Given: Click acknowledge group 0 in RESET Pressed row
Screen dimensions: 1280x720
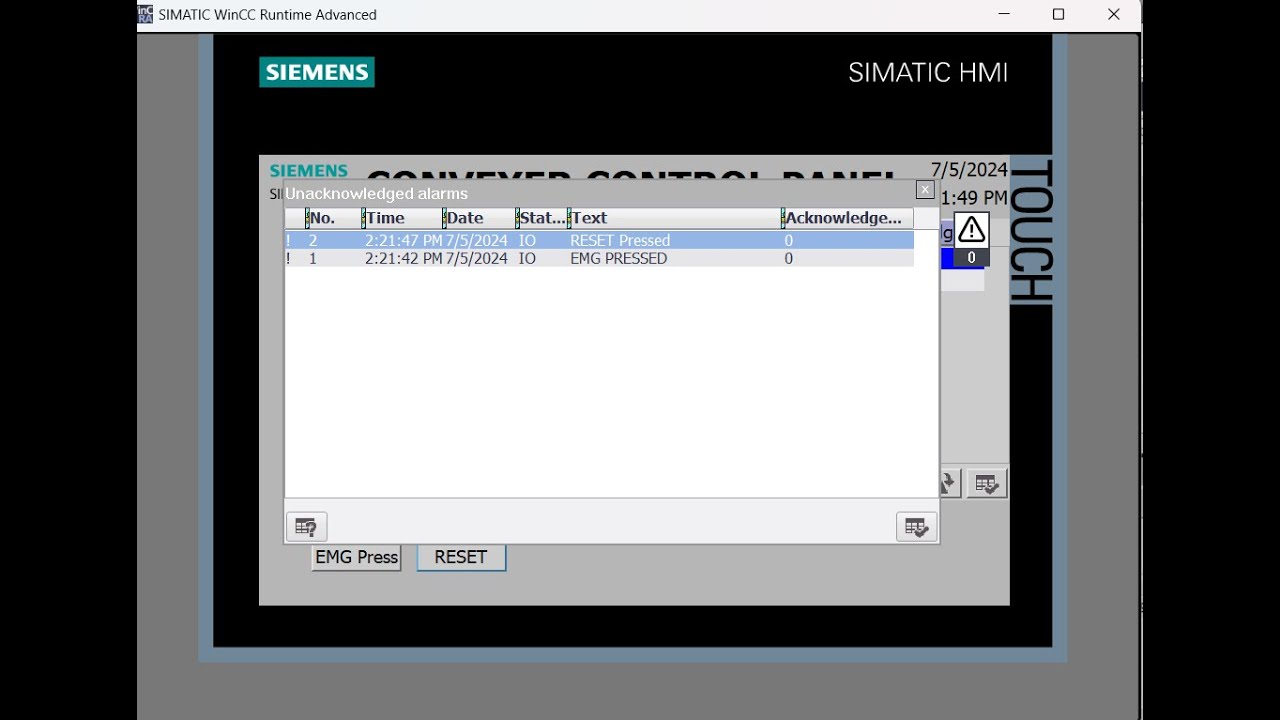Looking at the screenshot, I should point(788,241).
